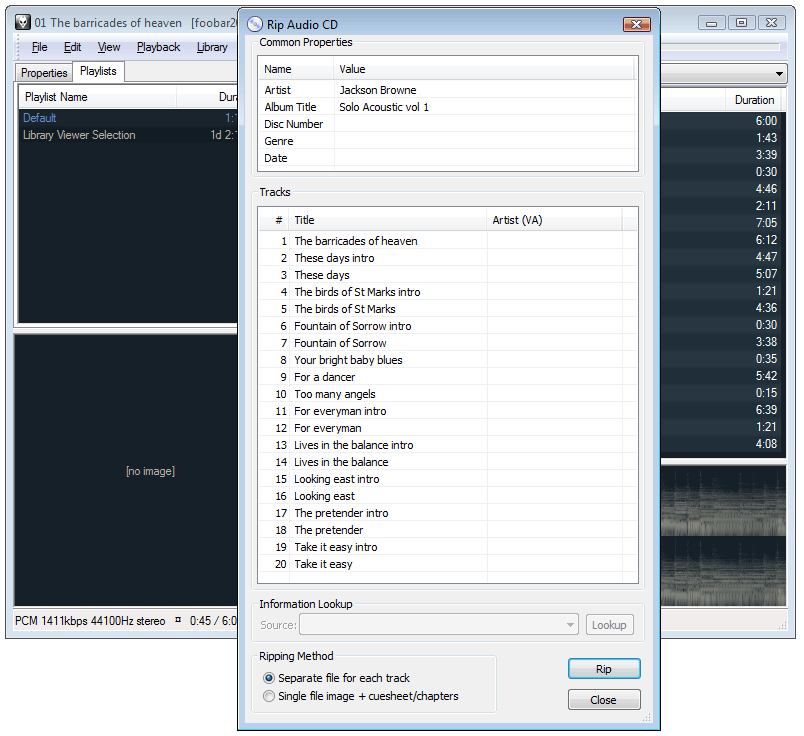Switch to the Playlists tab
The width and height of the screenshot is (804, 736).
(98, 71)
